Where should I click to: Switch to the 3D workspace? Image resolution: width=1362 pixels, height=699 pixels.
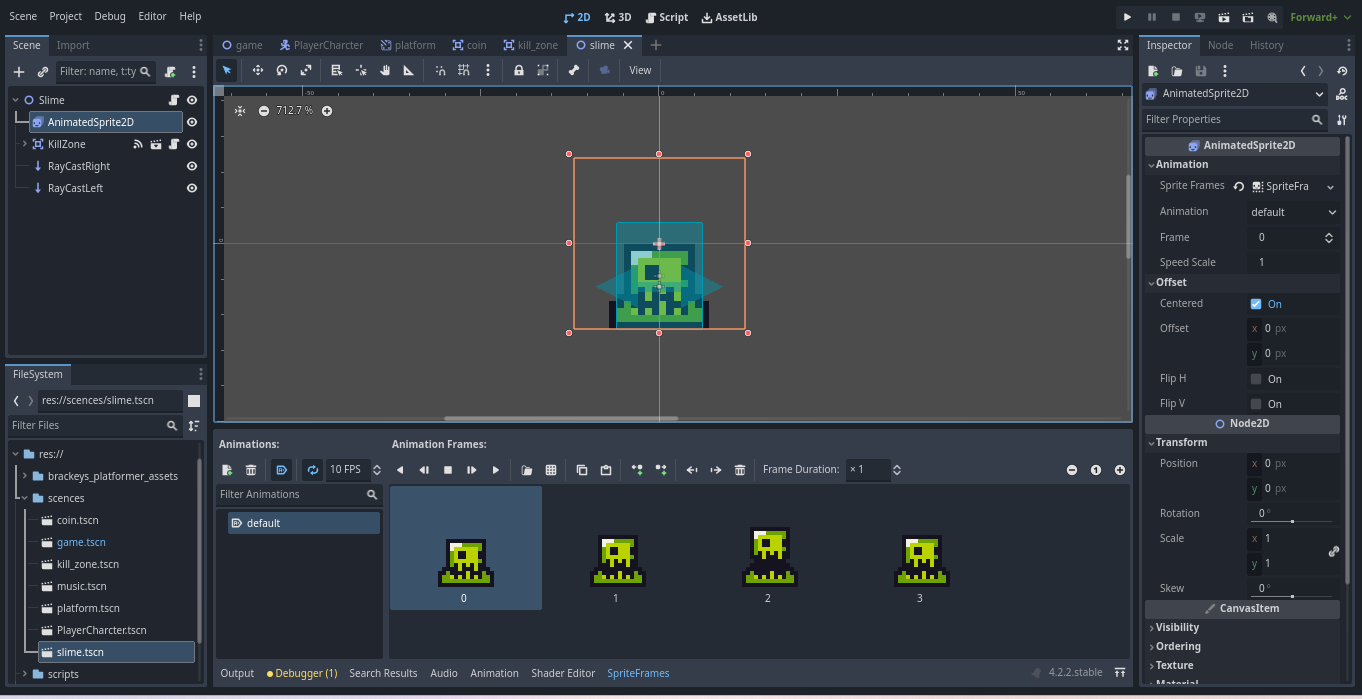click(x=618, y=17)
